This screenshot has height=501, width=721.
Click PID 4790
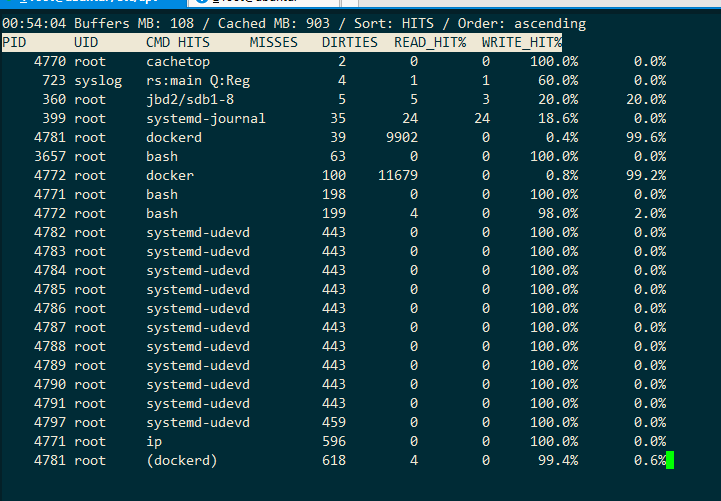tap(50, 384)
